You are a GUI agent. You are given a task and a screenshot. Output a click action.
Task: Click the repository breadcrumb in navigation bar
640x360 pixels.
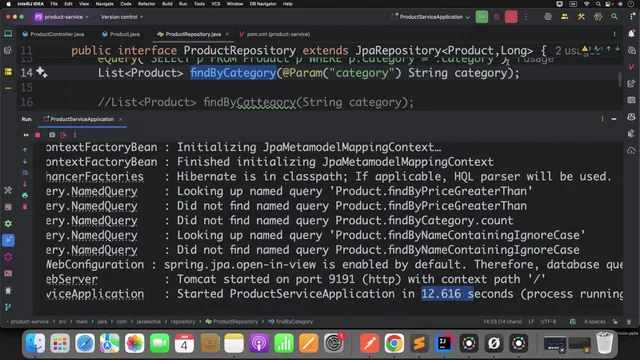click(183, 322)
